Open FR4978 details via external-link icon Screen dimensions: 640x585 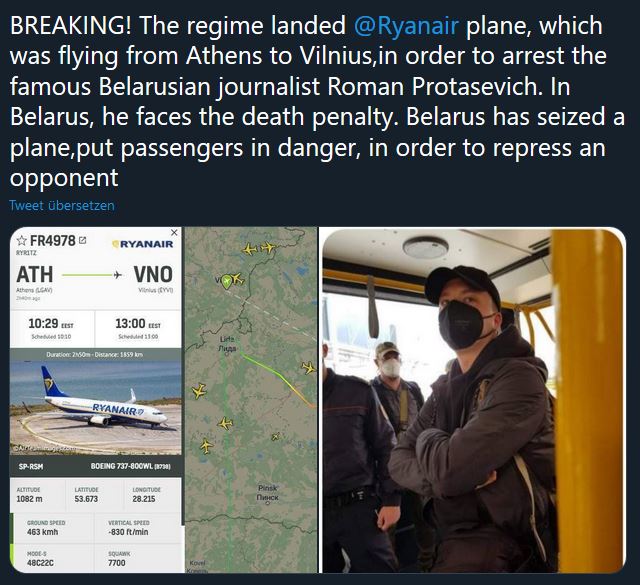click(82, 241)
